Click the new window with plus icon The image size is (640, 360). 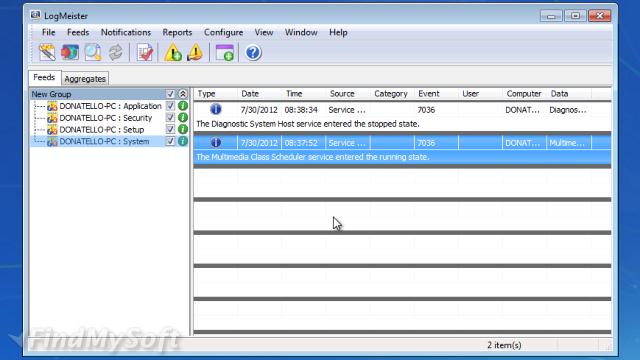pos(224,53)
